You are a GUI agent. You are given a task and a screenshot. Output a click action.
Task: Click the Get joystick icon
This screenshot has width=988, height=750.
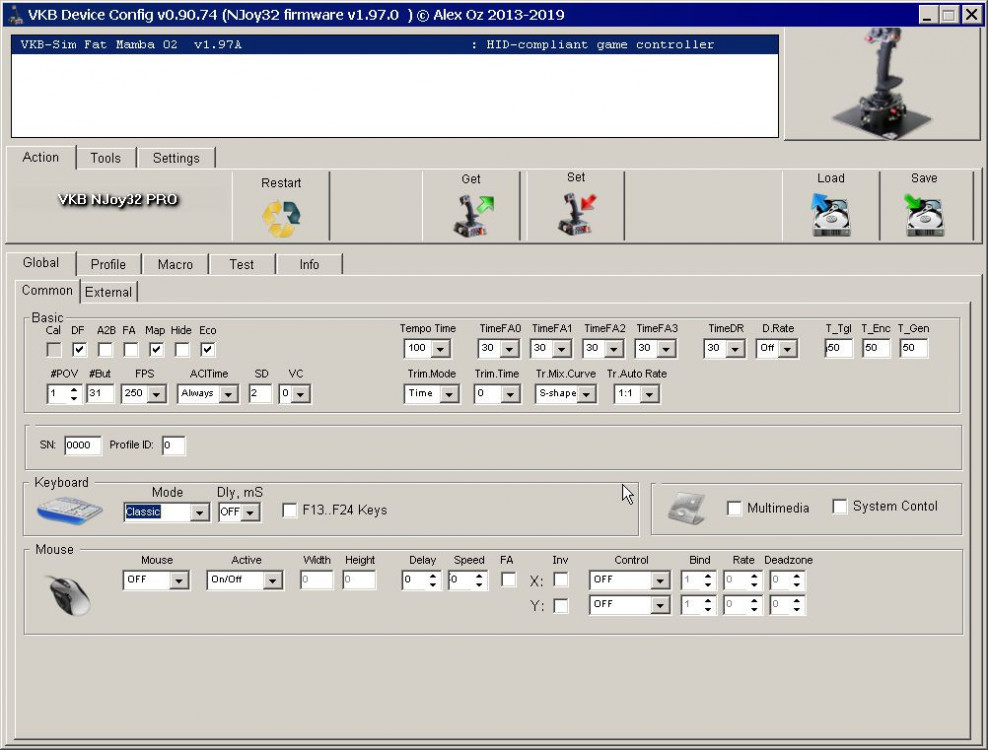point(471,216)
